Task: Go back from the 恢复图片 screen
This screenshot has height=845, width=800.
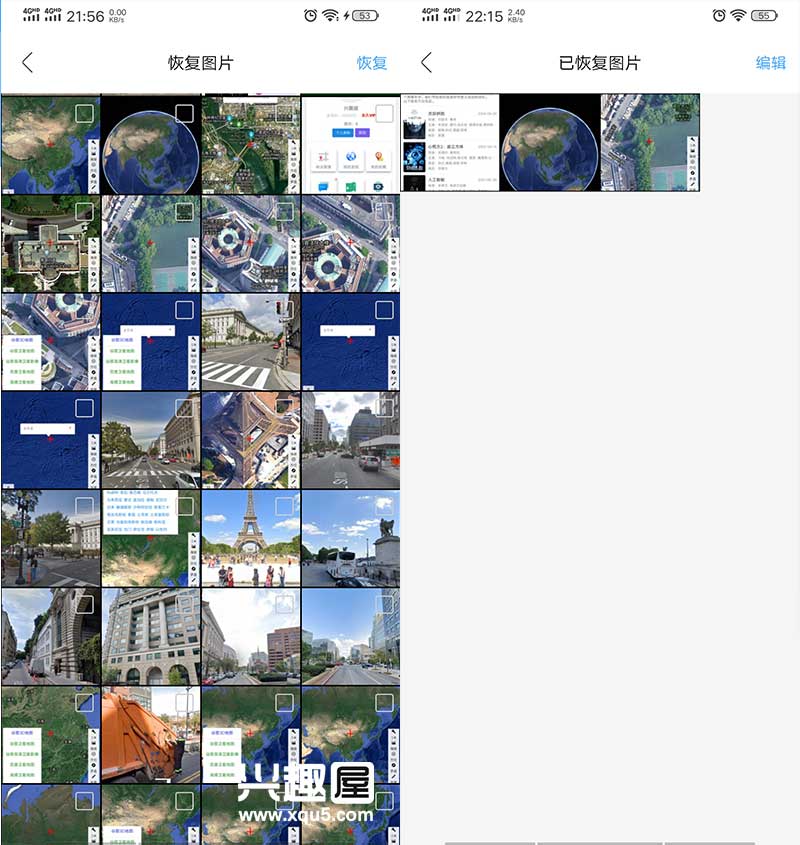Action: 27,63
